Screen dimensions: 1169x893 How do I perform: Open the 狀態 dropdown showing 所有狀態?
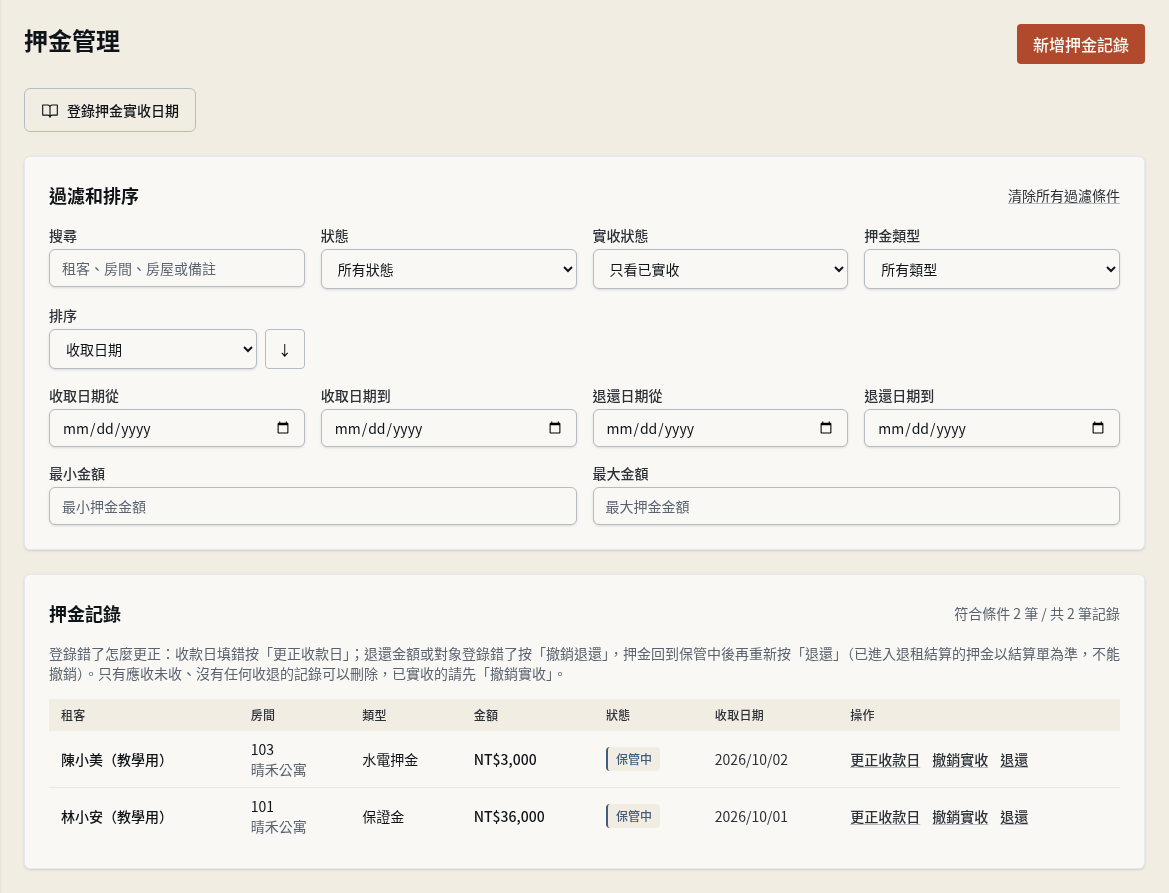448,269
